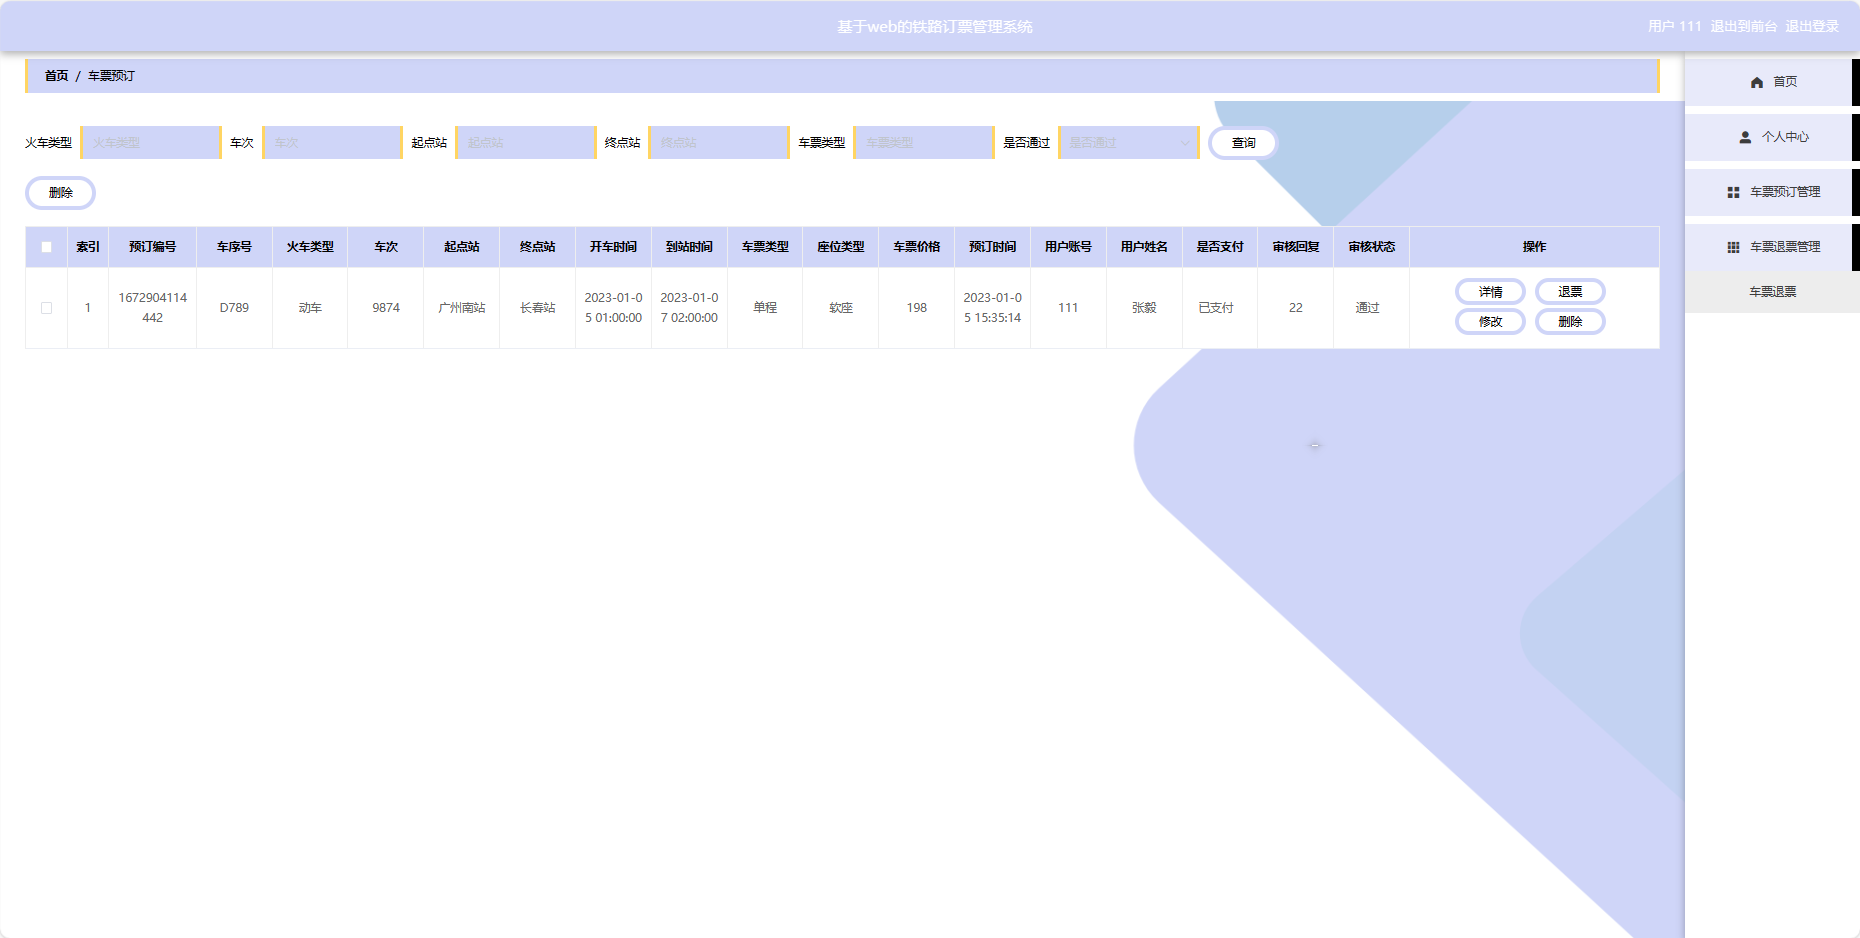Click cell text 张毅
1860x938 pixels.
pyautogui.click(x=1144, y=308)
